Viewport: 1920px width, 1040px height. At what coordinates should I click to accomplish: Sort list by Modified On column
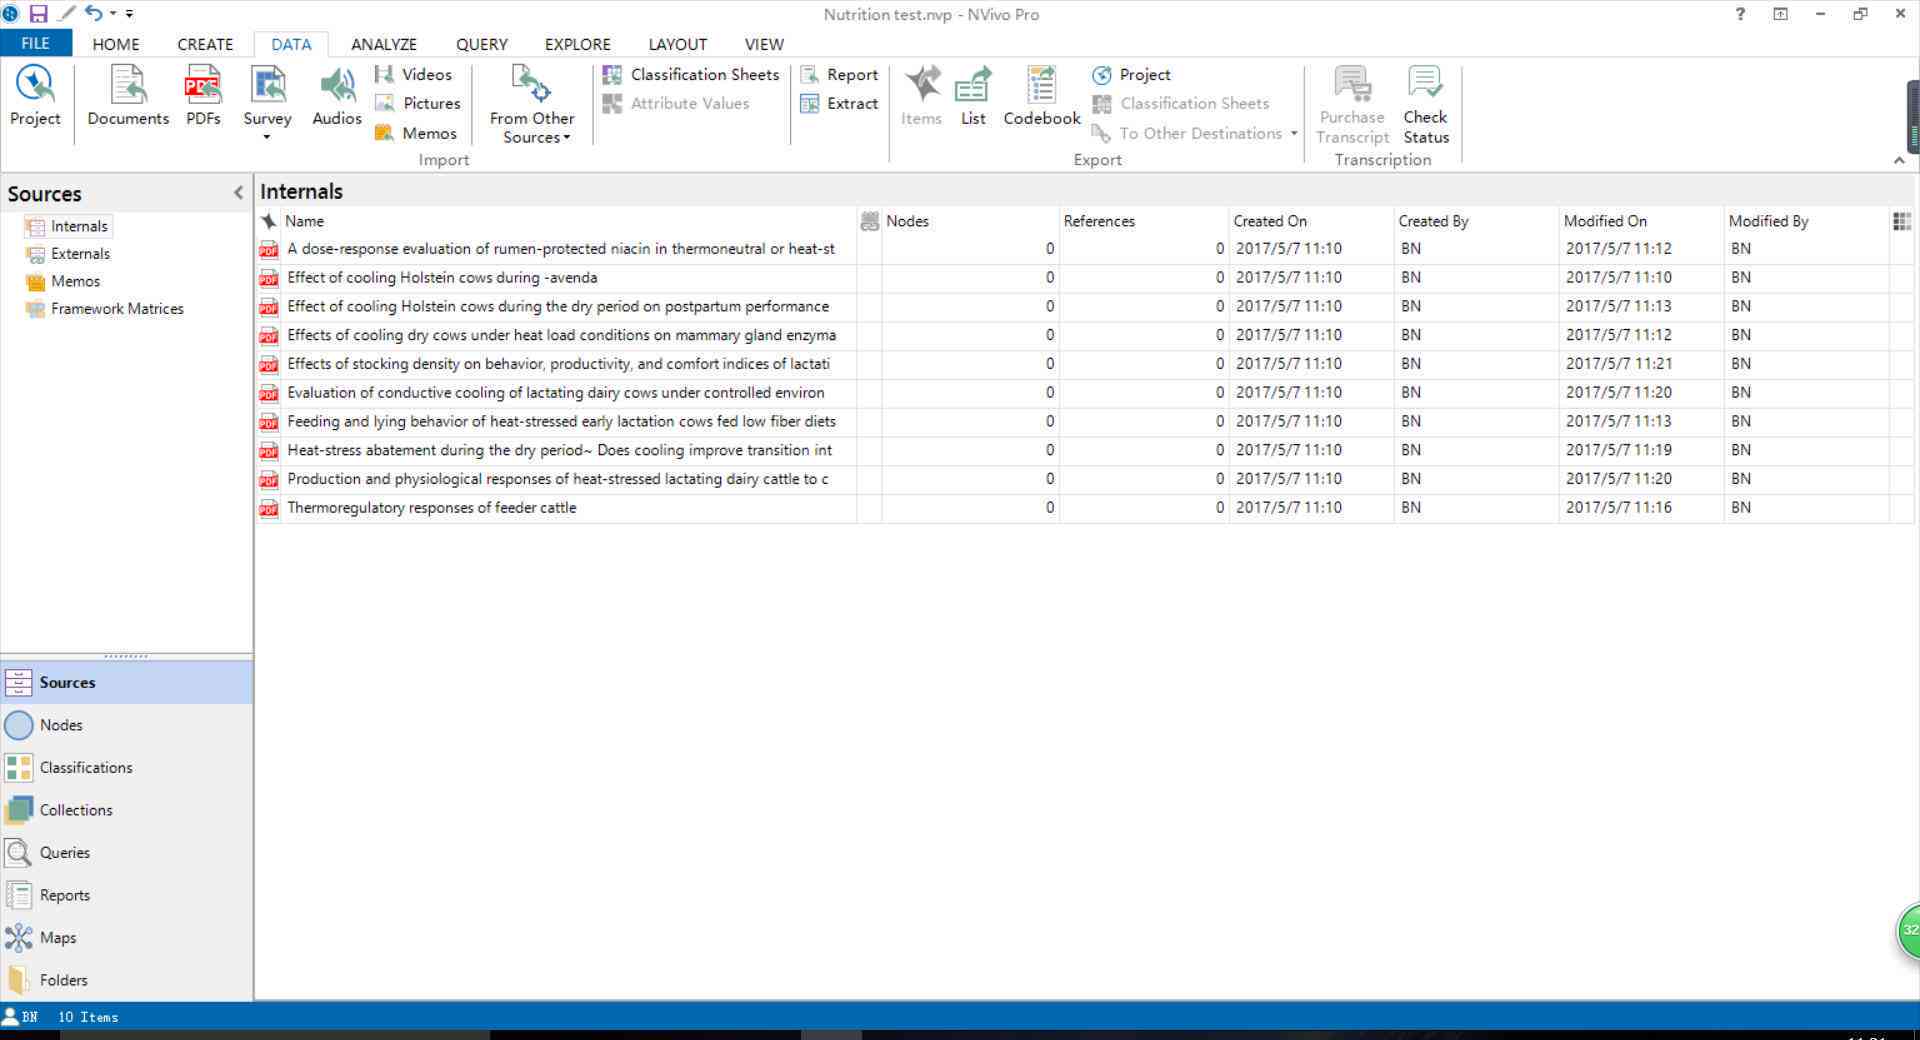(x=1641, y=221)
